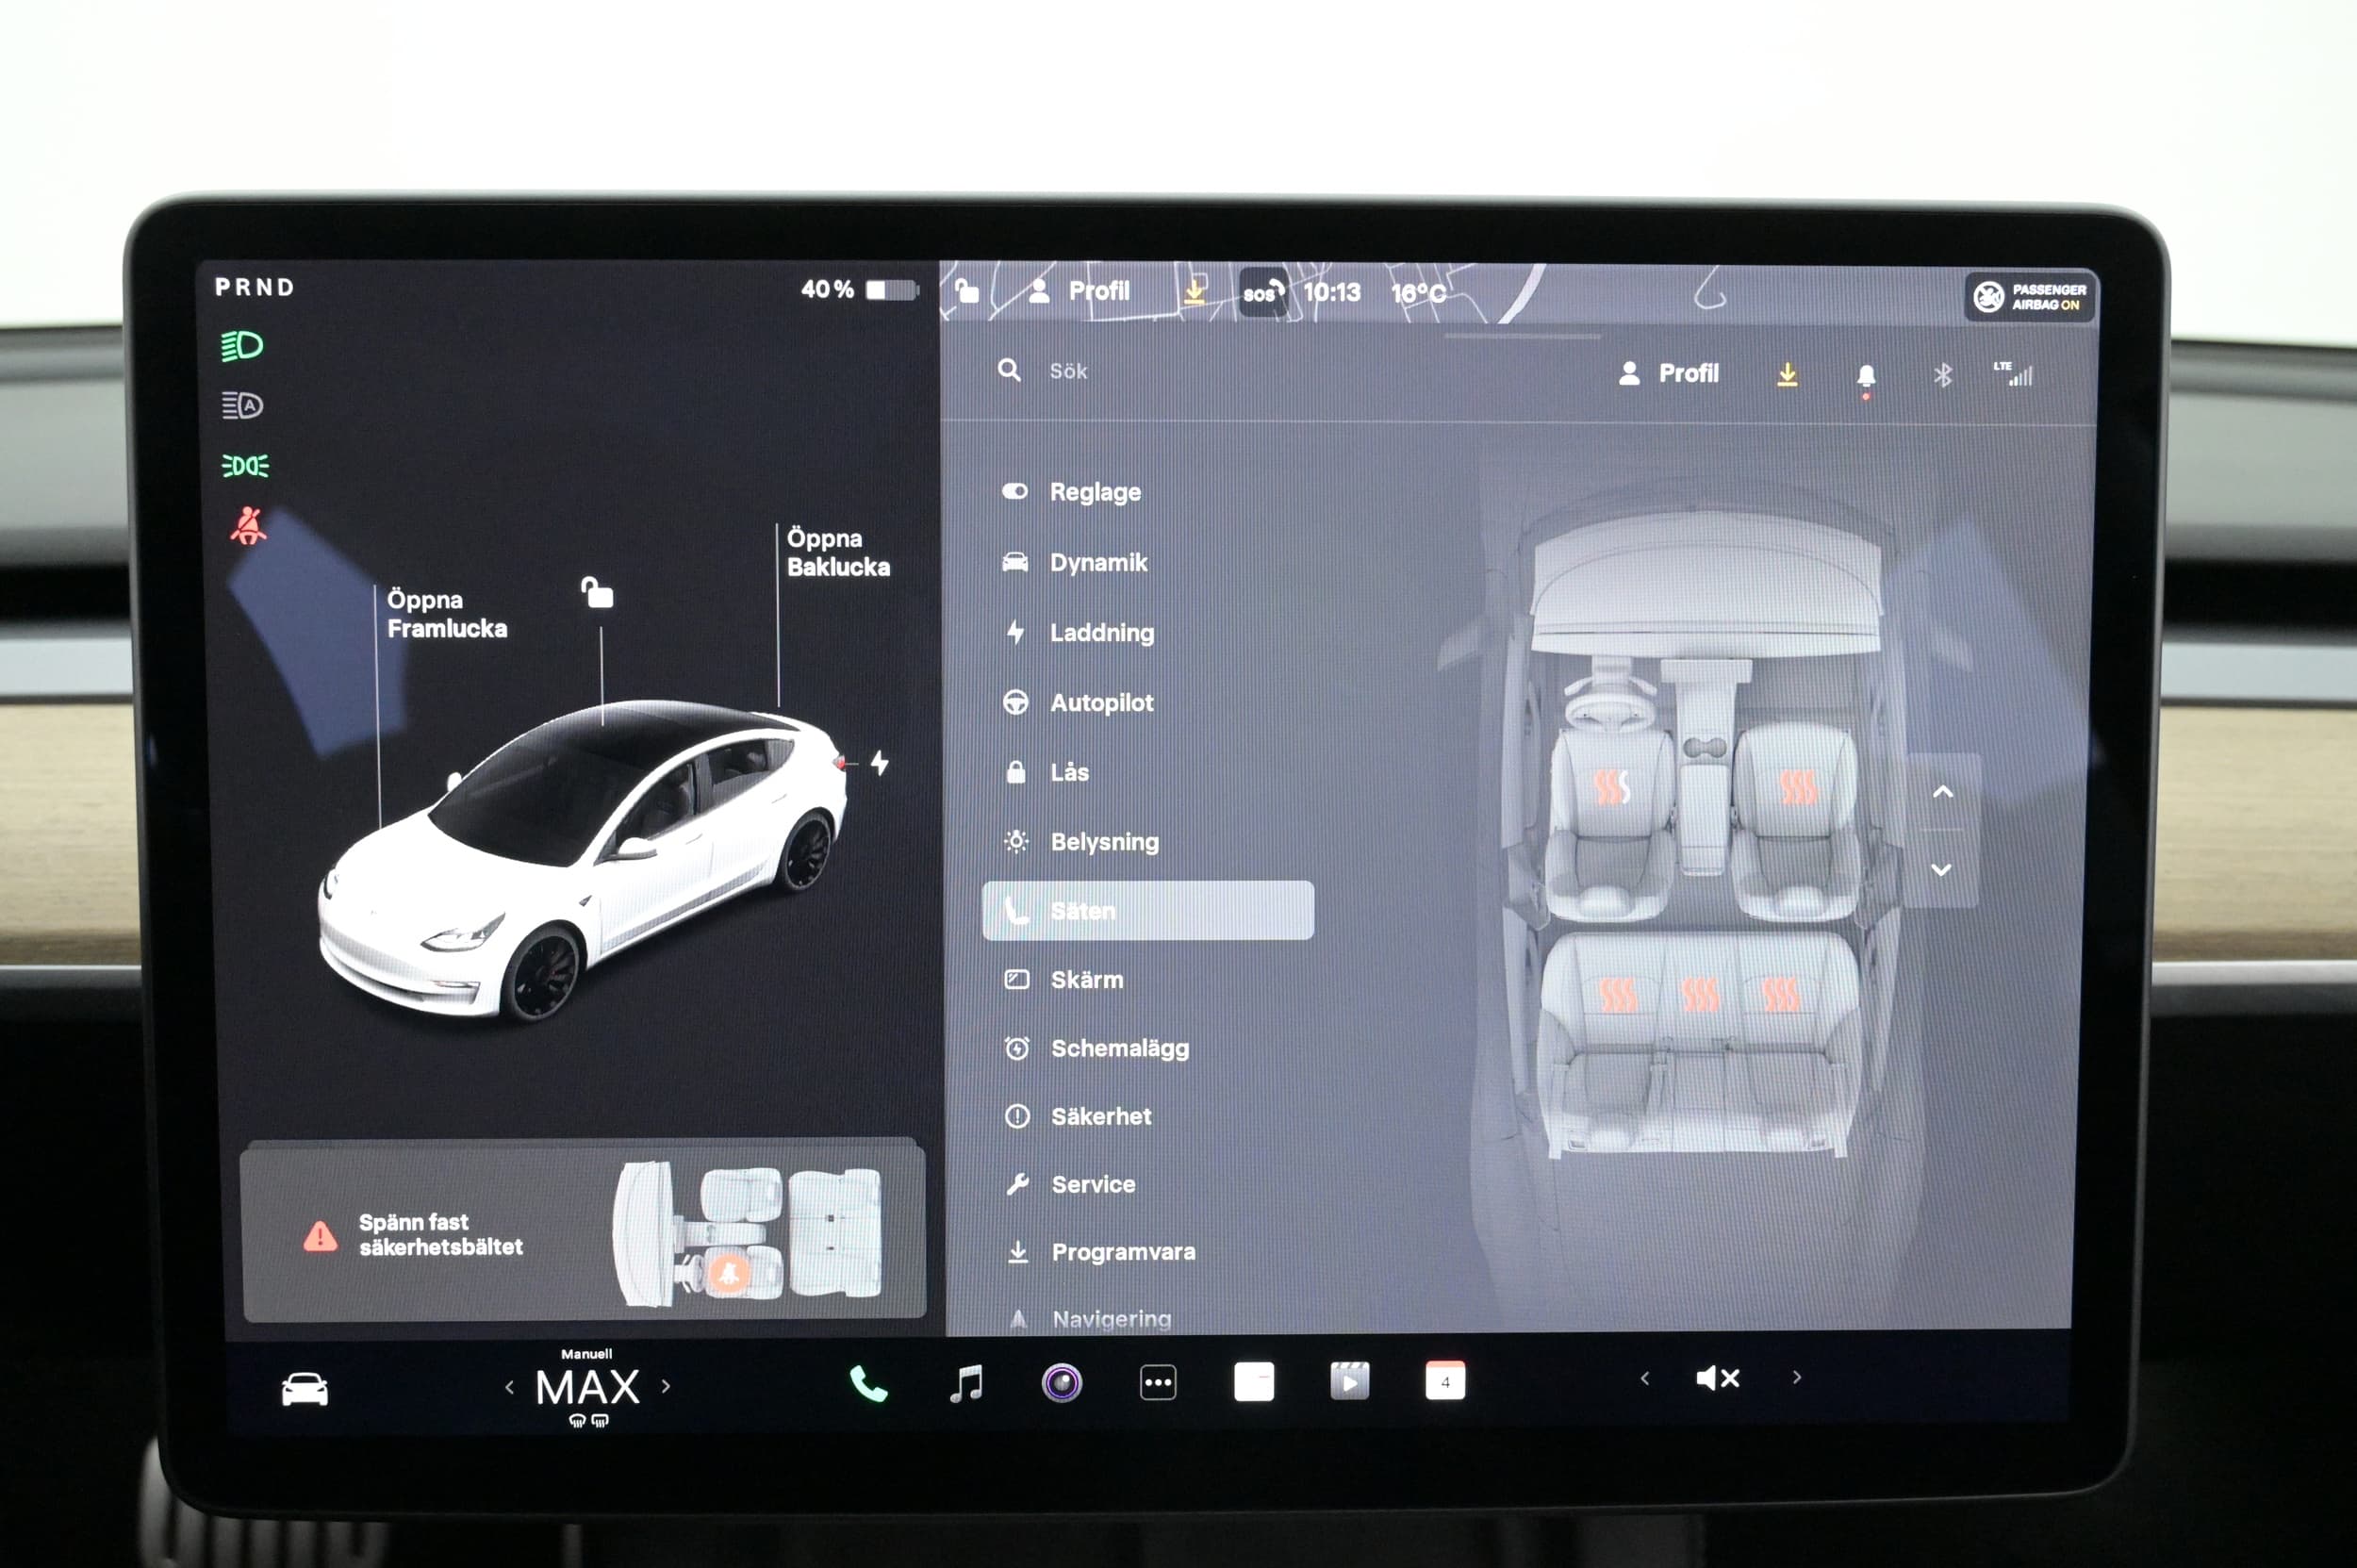The image size is (2357, 1568).
Task: Tap the car controls icon
Action: (x=304, y=1389)
